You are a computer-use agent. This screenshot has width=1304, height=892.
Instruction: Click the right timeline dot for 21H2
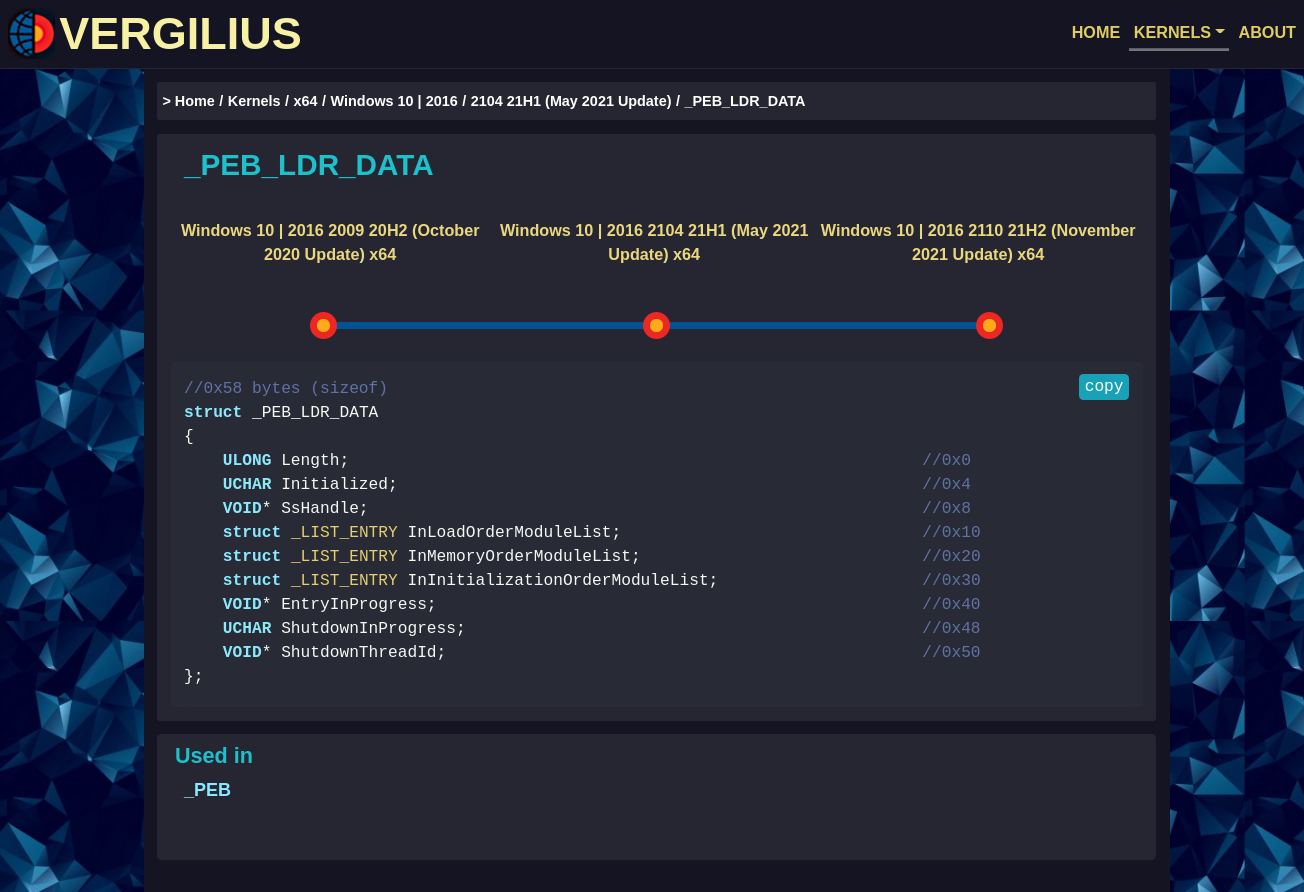point(989,326)
